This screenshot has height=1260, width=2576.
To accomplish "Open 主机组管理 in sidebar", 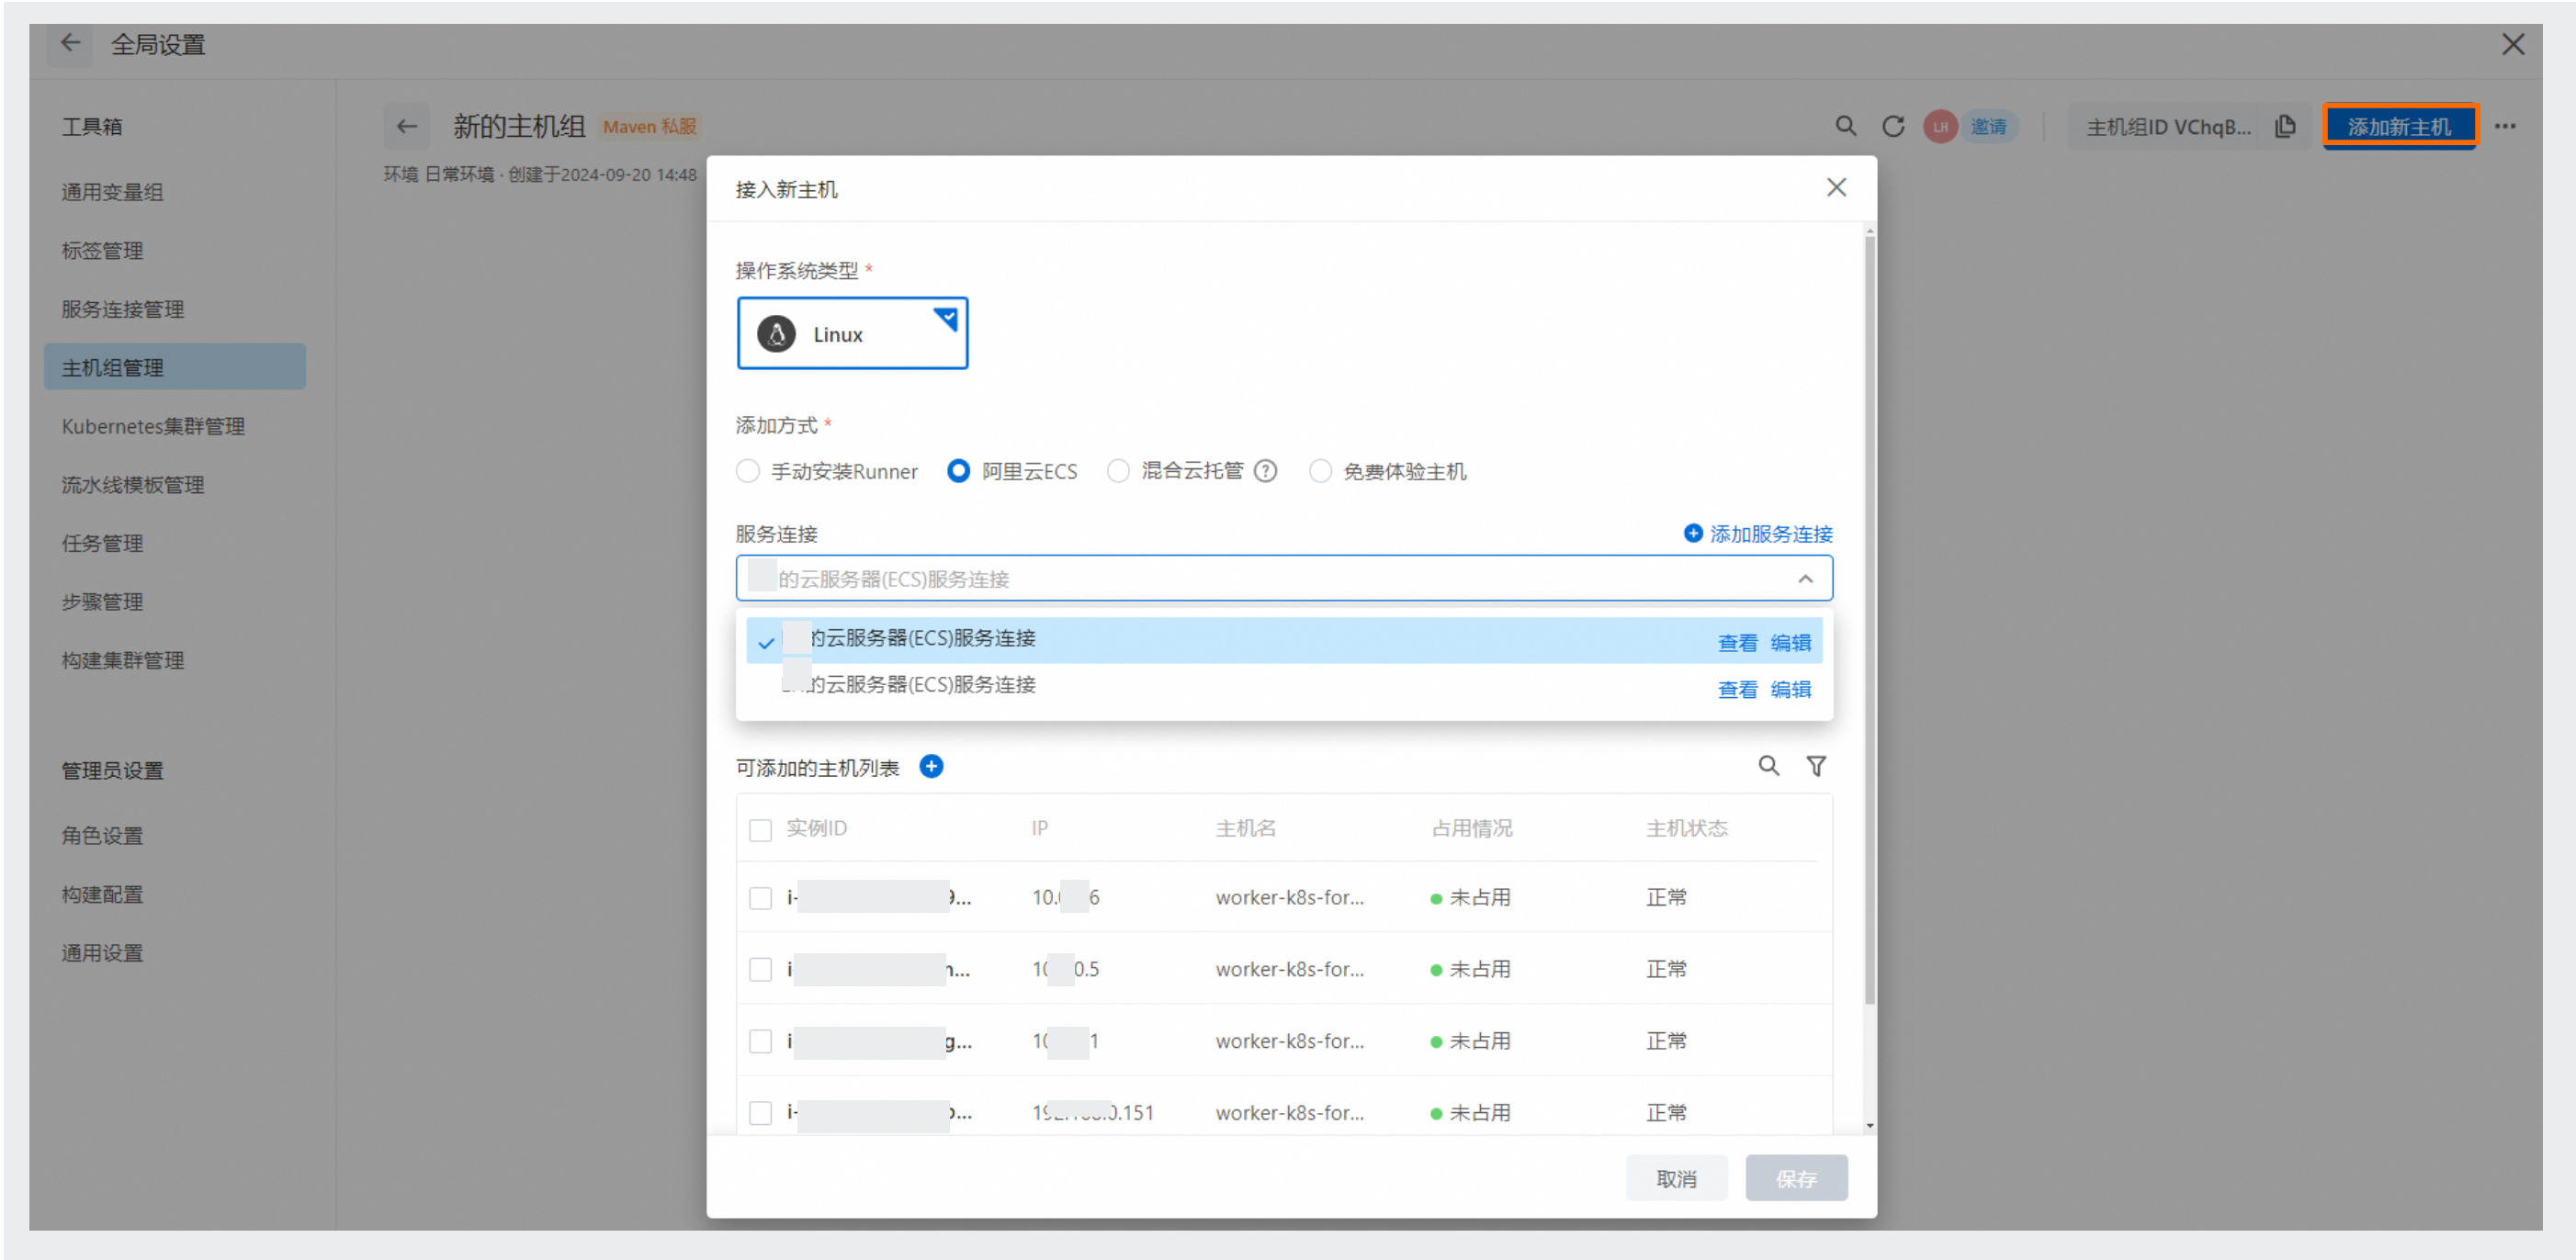I will 174,367.
